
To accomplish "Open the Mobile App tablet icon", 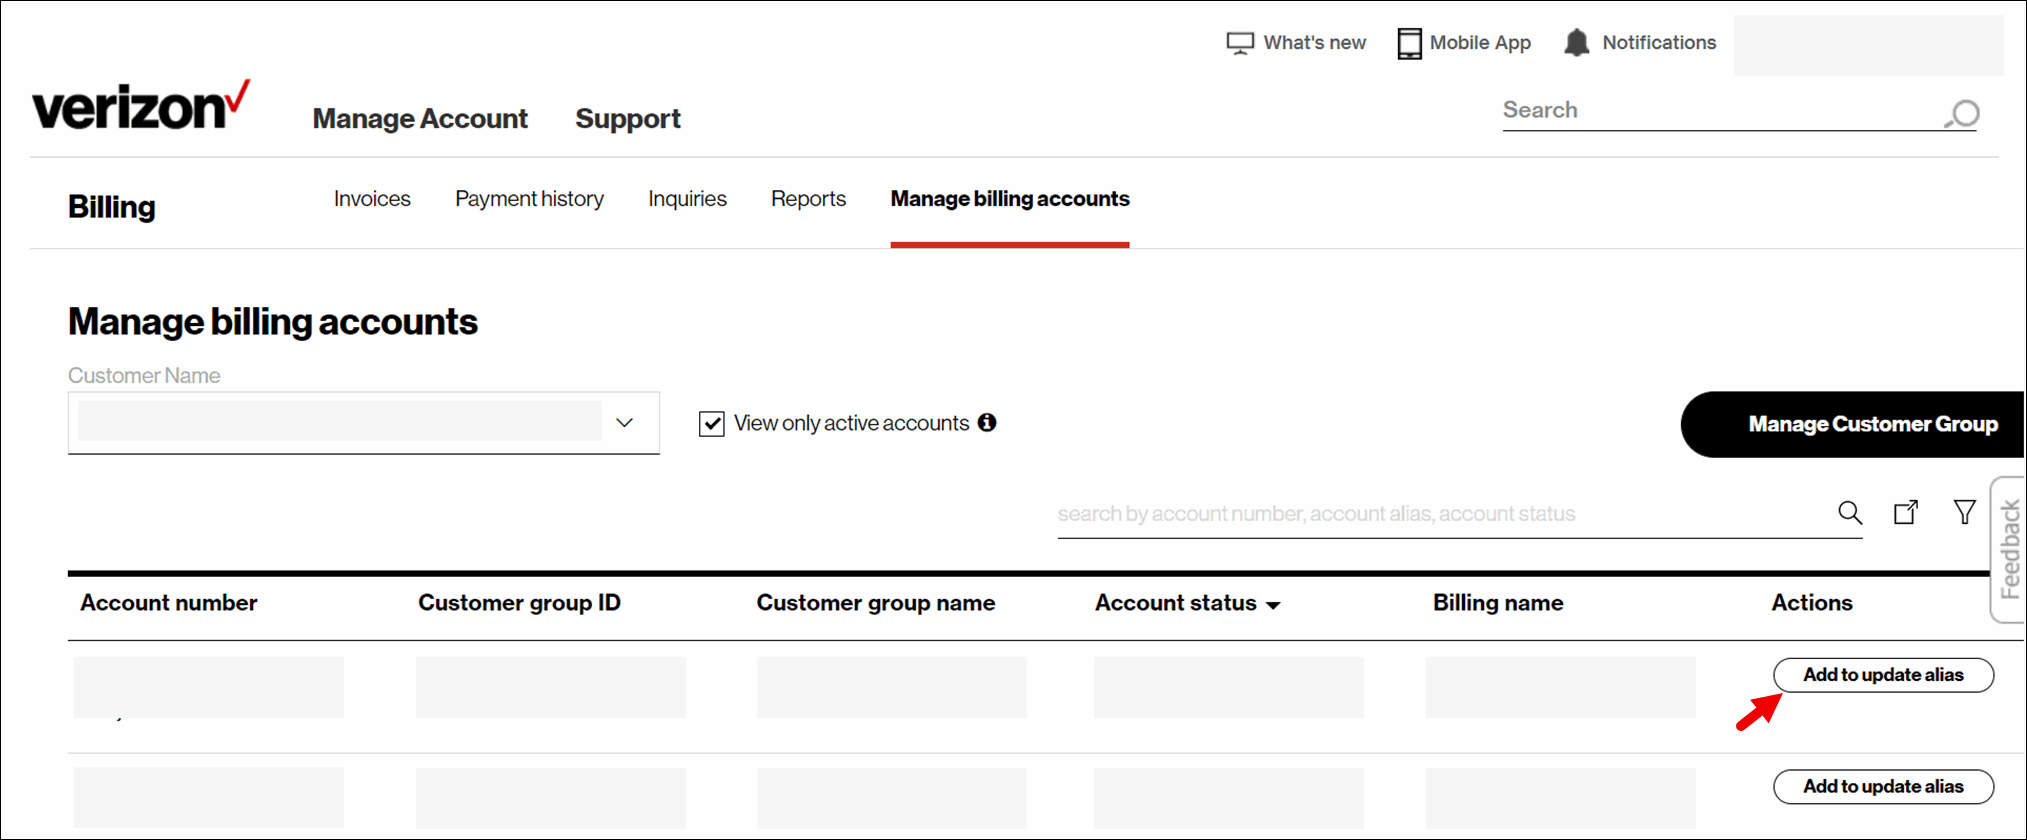I will [x=1409, y=43].
